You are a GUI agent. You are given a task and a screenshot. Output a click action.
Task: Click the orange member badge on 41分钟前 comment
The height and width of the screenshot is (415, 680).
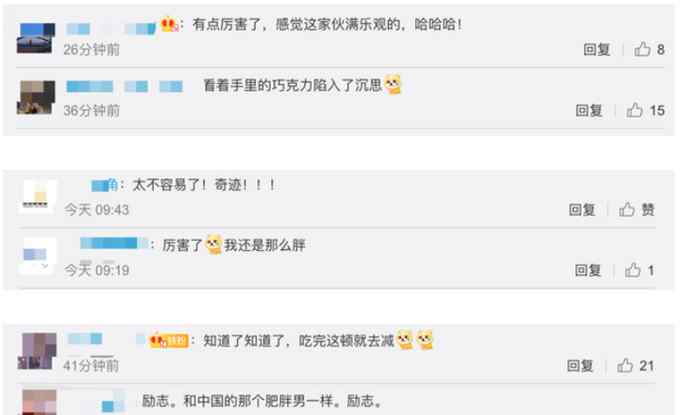point(169,340)
